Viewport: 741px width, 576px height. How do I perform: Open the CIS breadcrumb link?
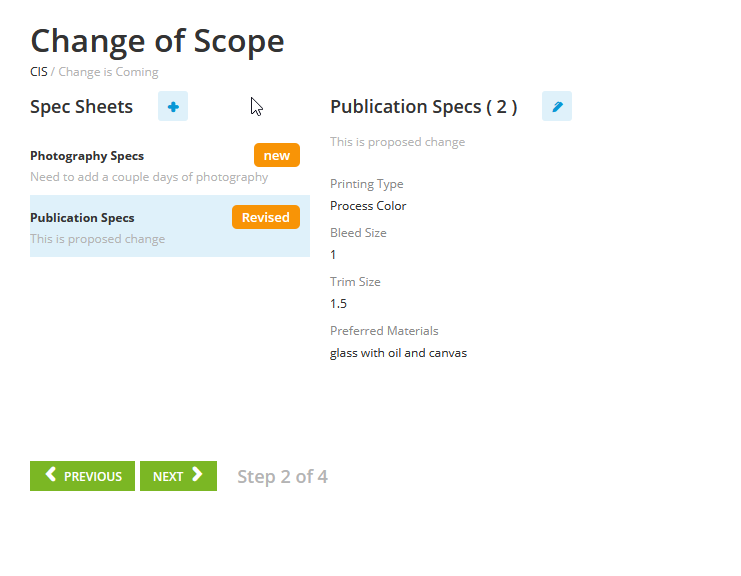click(x=39, y=72)
